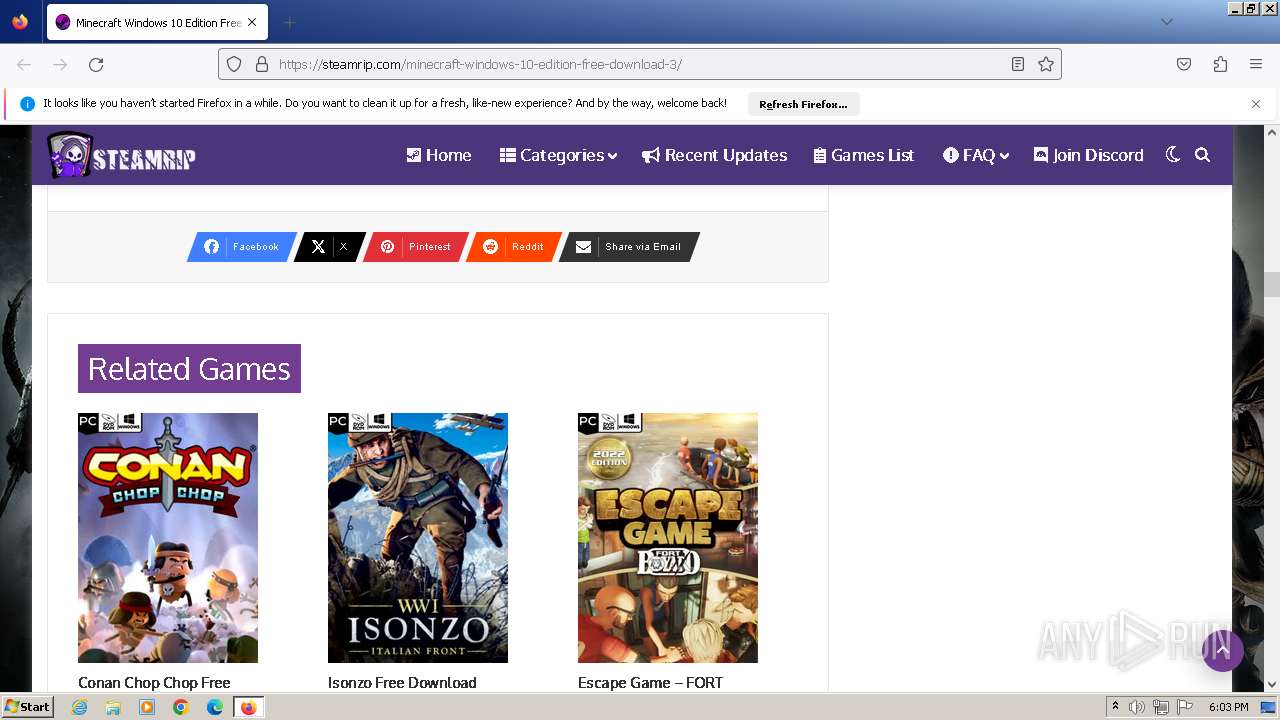Open the SteamRIP logo homepage link
The width and height of the screenshot is (1280, 720).
tap(121, 156)
